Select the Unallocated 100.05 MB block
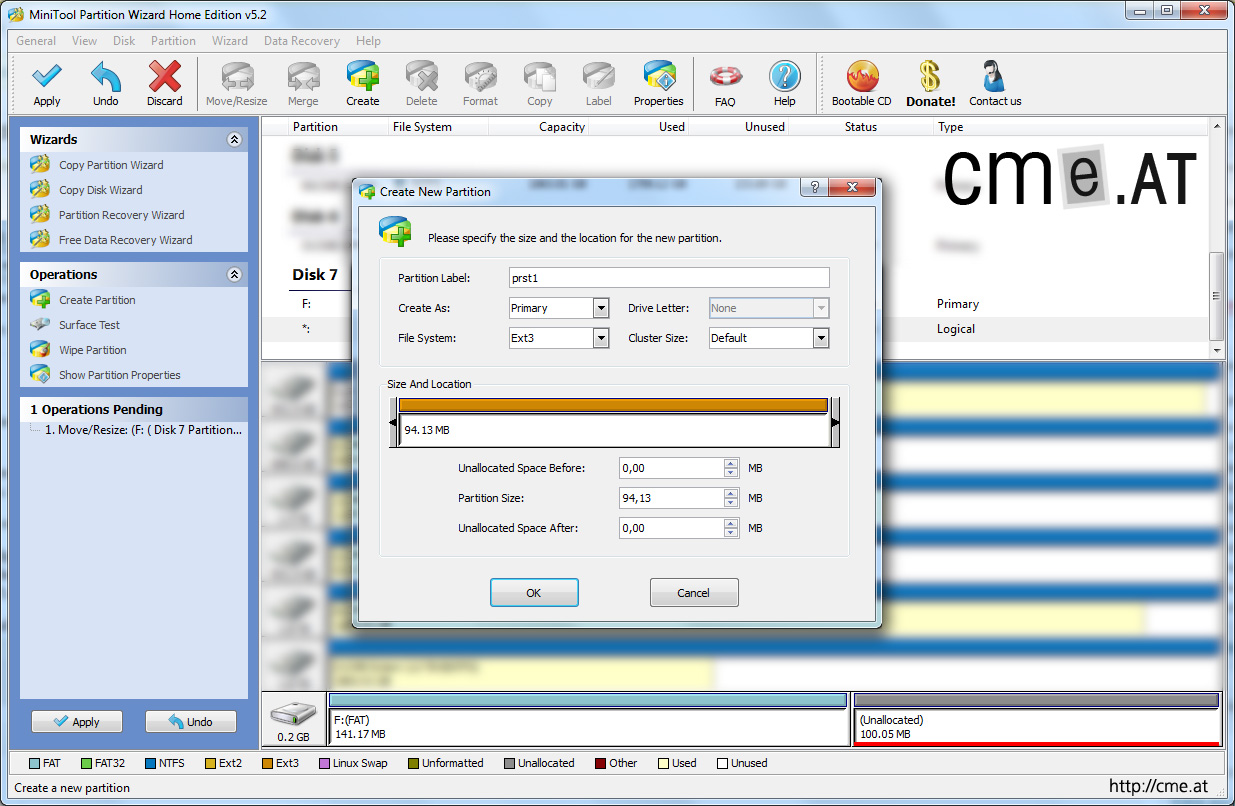 coord(1037,719)
